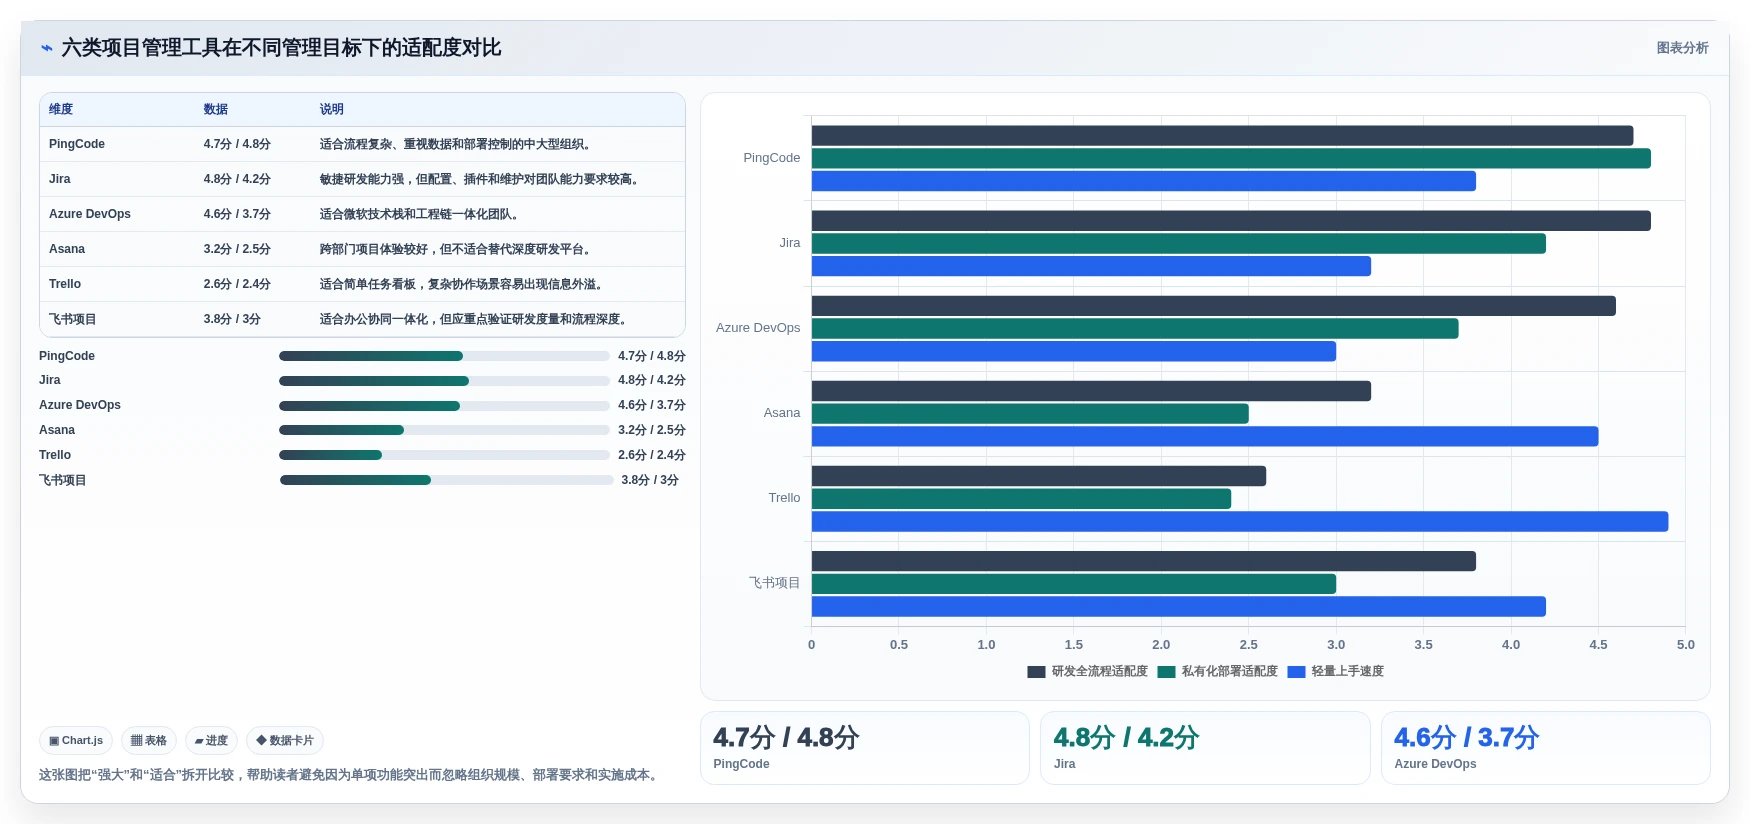Click Asana's green 私有化部署适配度 chart bar
This screenshot has width=1750, height=824.
click(x=1030, y=413)
